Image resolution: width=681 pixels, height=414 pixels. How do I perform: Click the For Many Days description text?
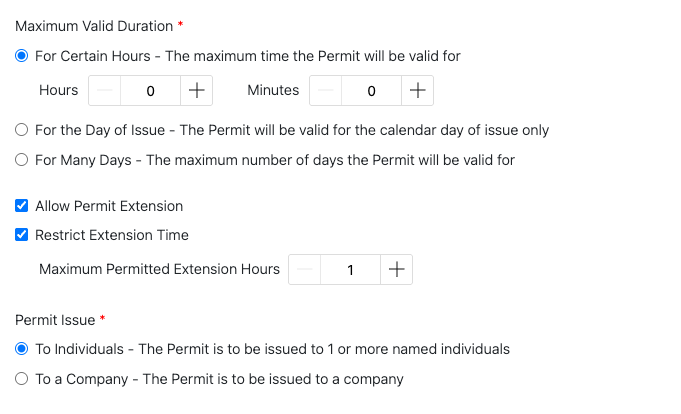click(275, 159)
